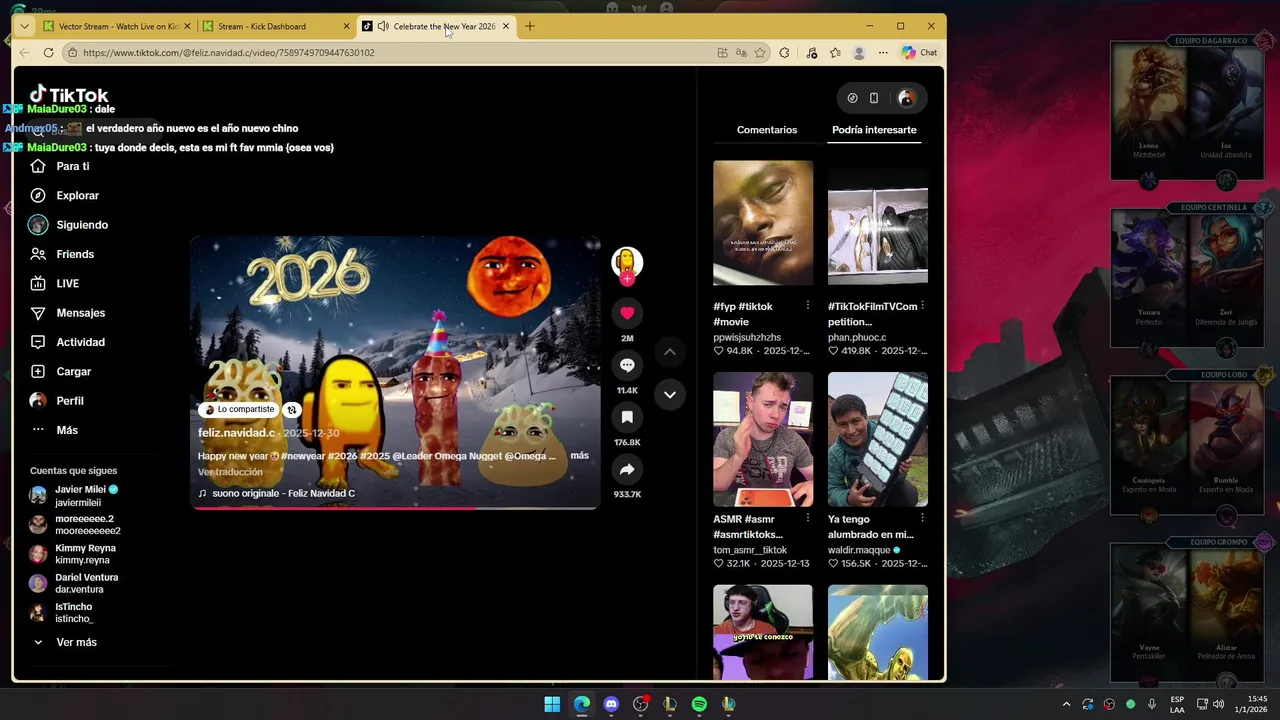Screen dimensions: 1280x720
Task: Open Edge media control music icon
Action: 811,53
